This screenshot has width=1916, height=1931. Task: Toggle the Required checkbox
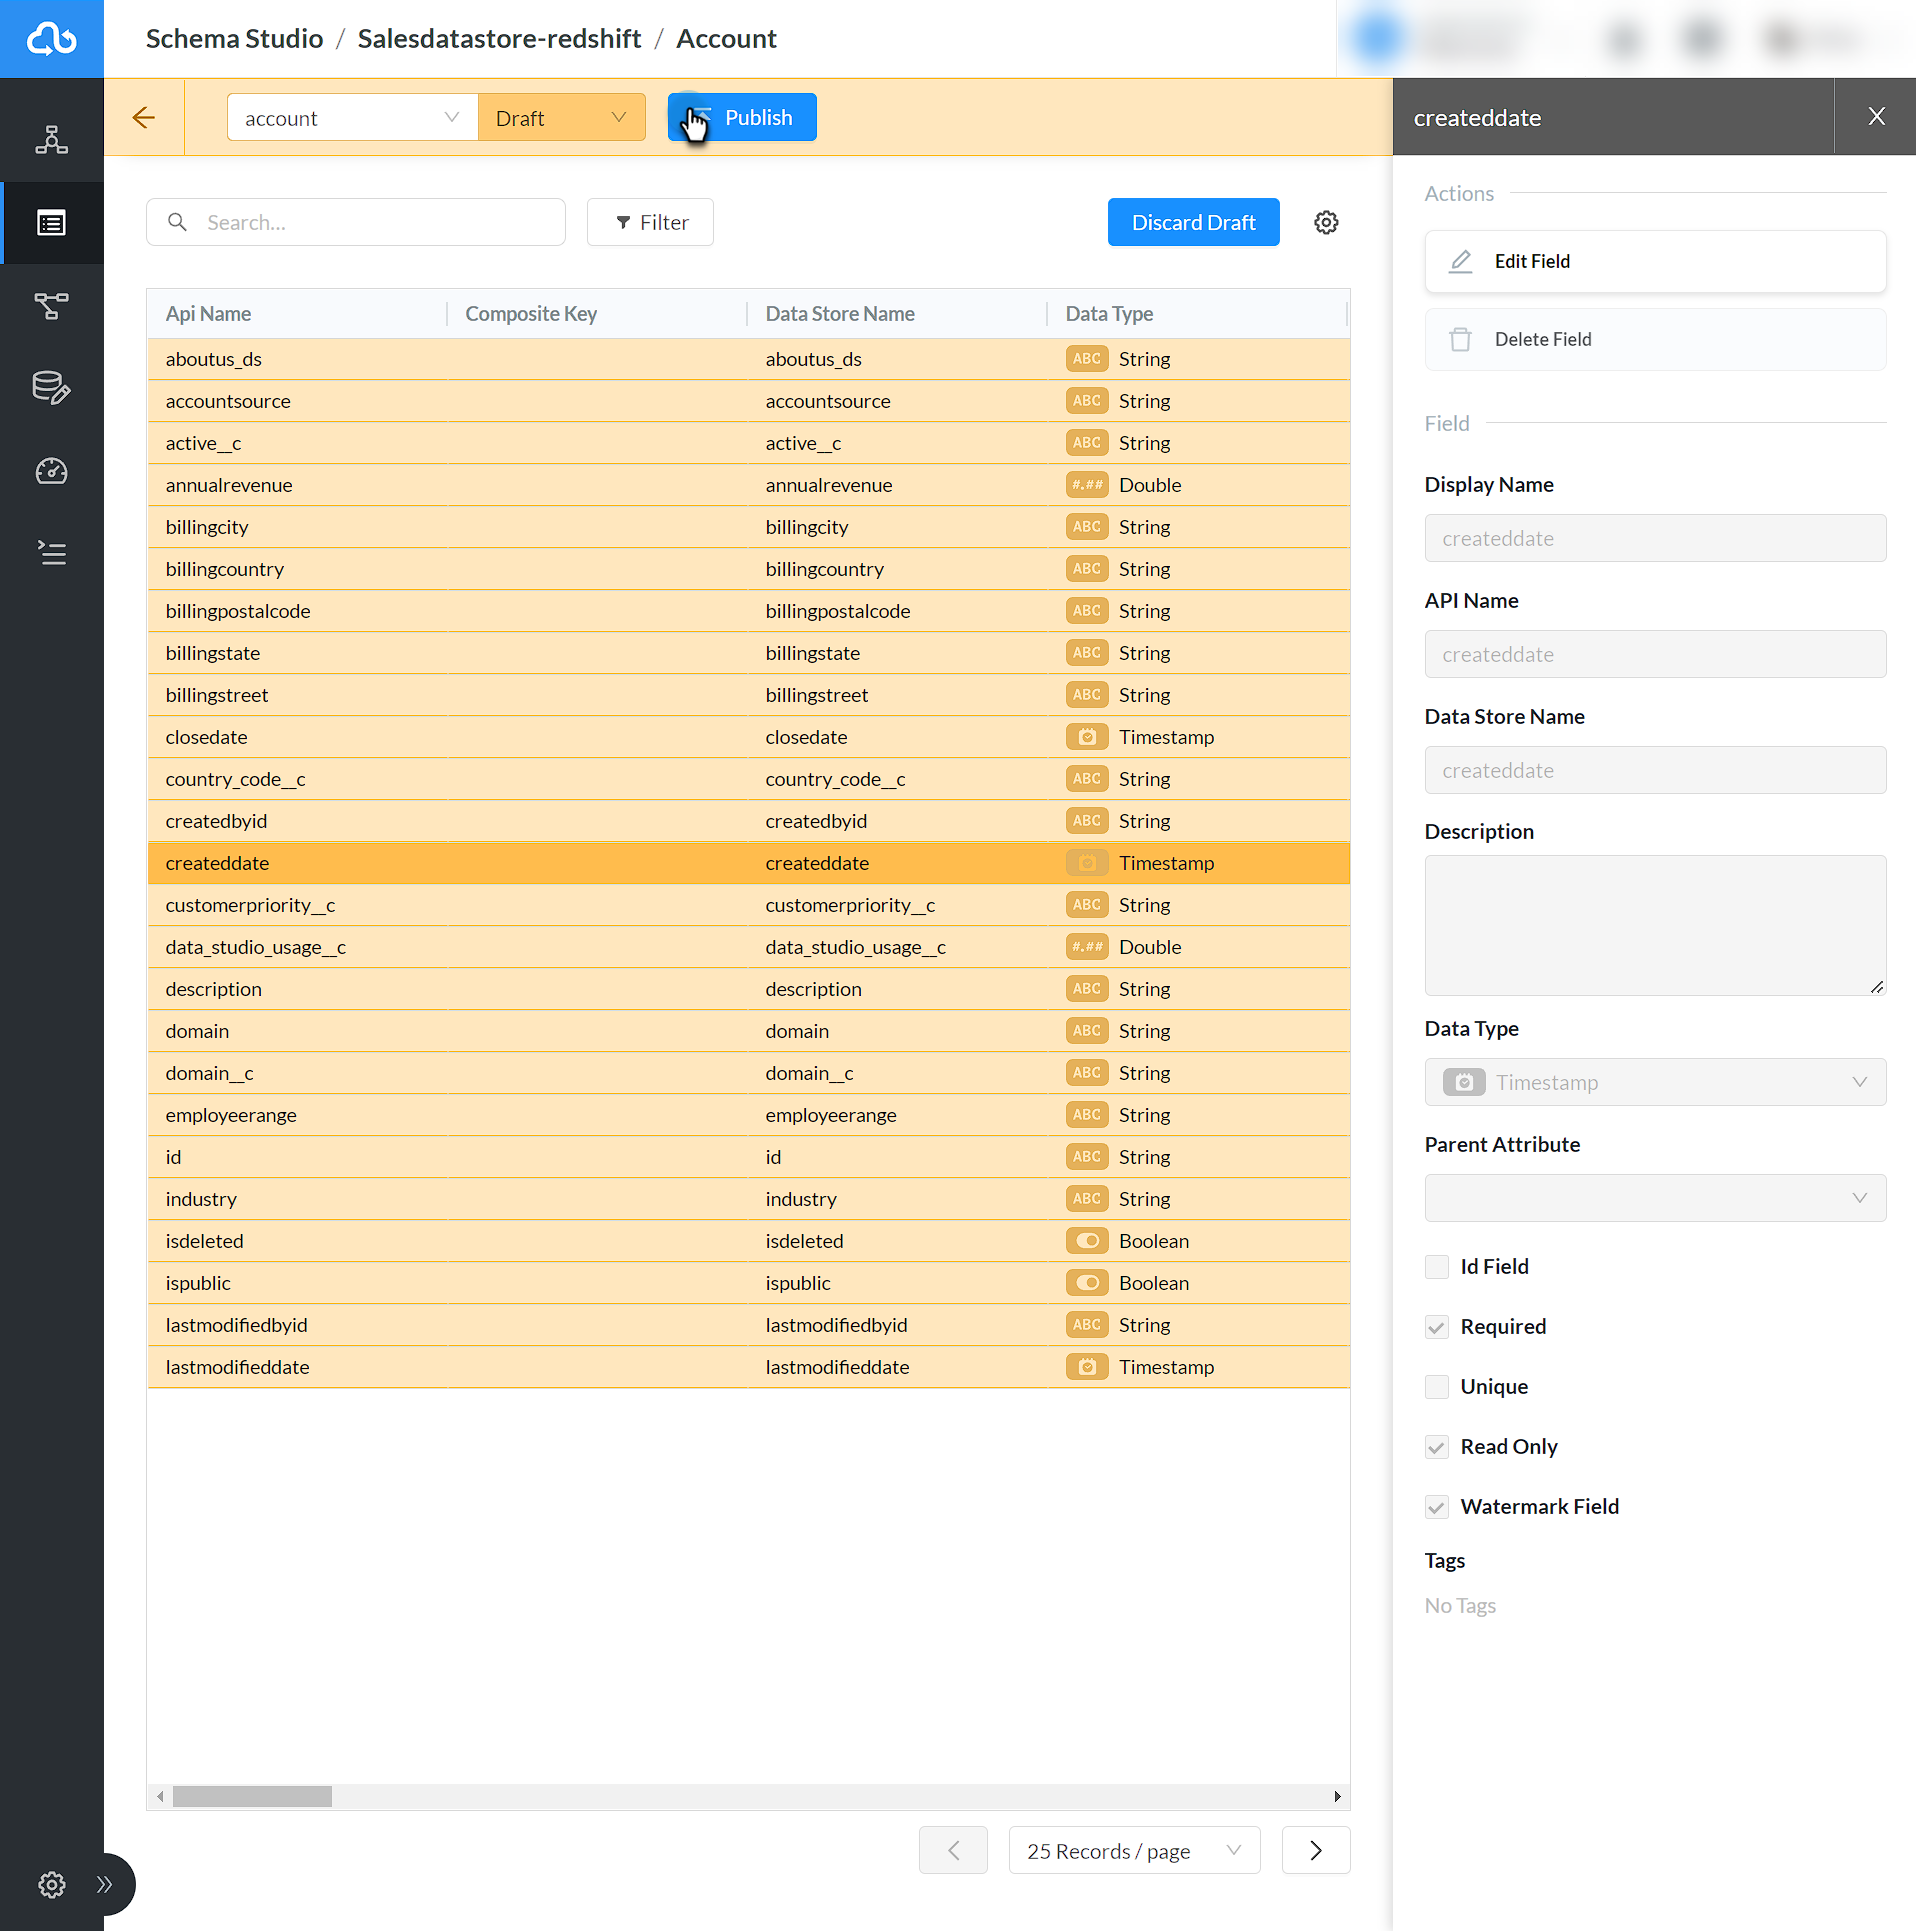pyautogui.click(x=1436, y=1327)
